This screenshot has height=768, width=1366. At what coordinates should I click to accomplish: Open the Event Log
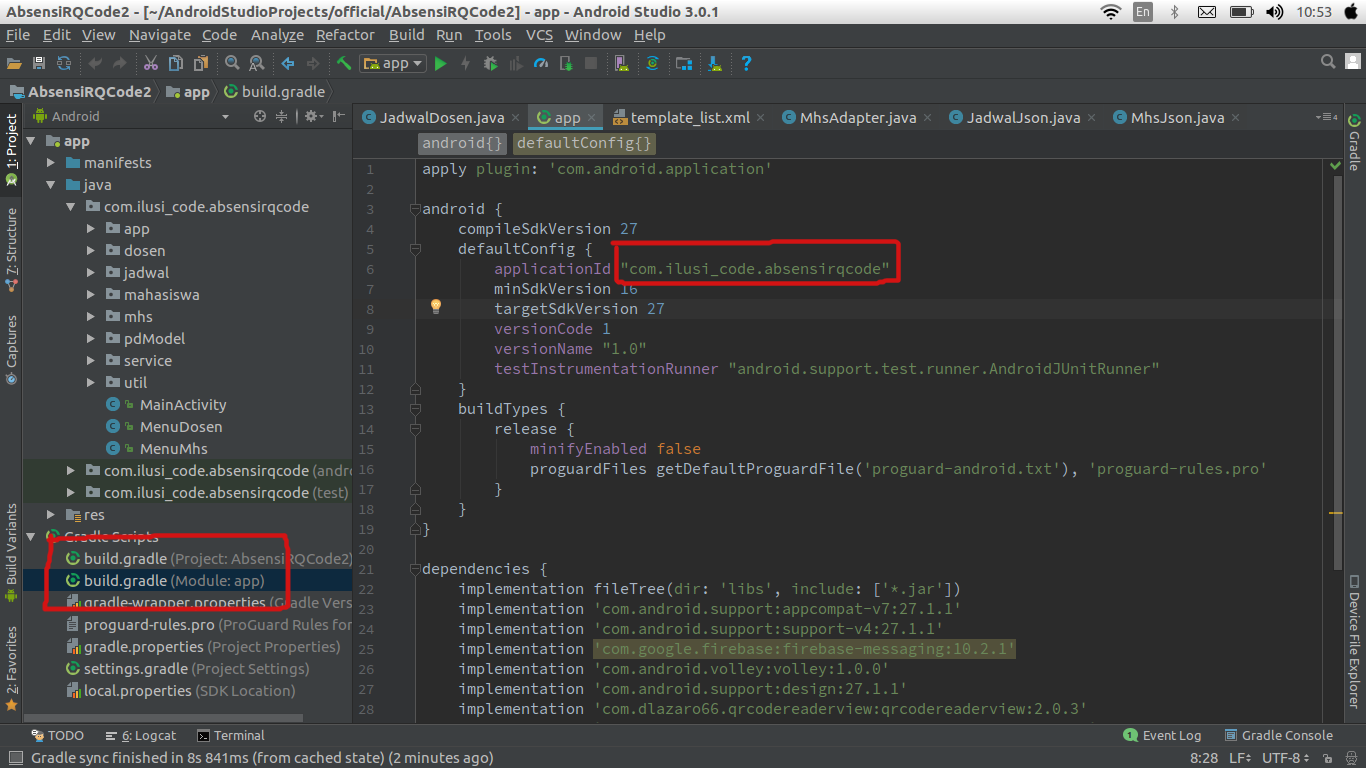pyautogui.click(x=1162, y=736)
